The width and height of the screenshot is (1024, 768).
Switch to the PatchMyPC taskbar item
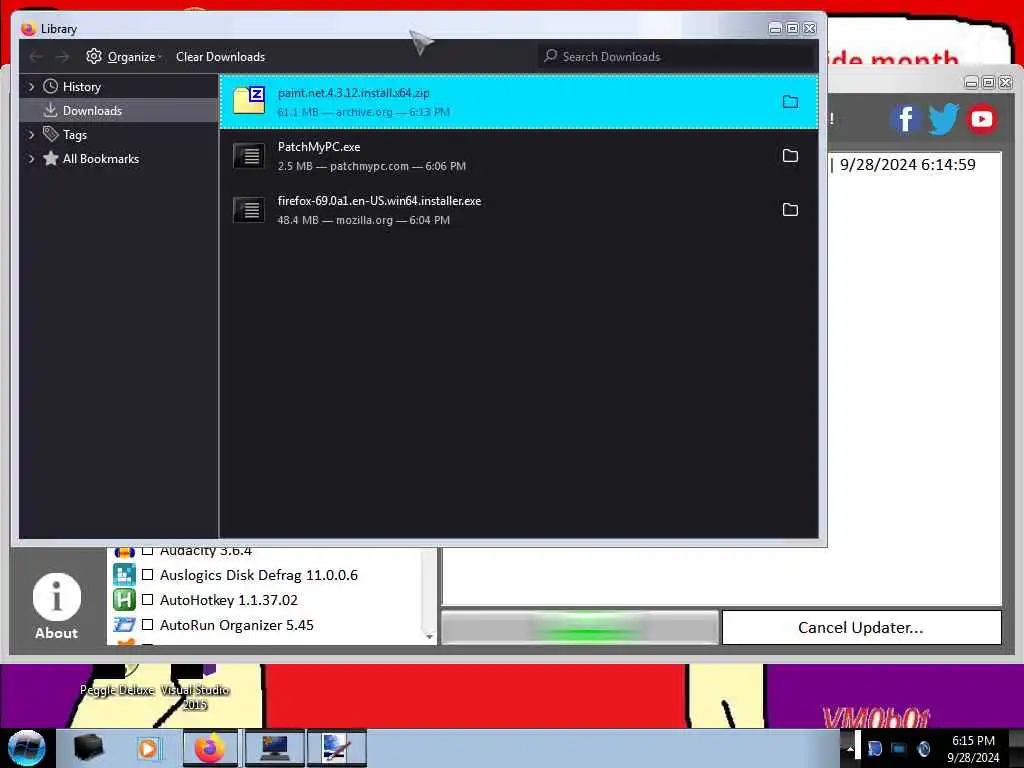(x=336, y=748)
